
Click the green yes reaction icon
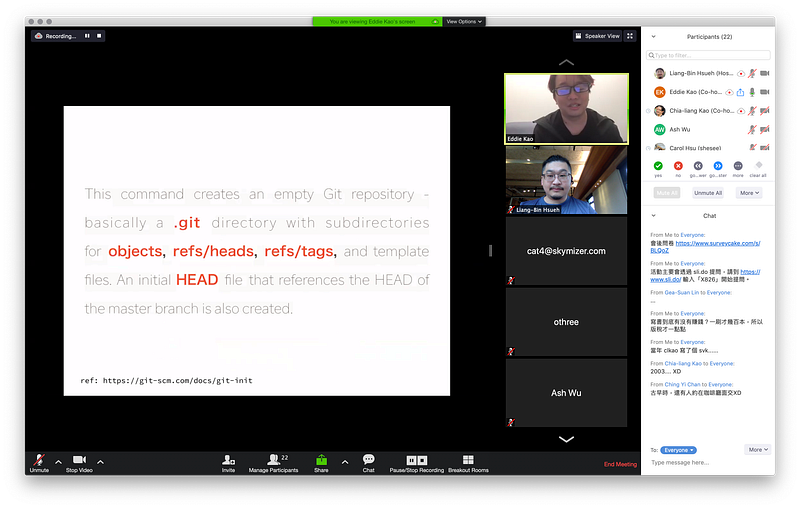click(658, 166)
